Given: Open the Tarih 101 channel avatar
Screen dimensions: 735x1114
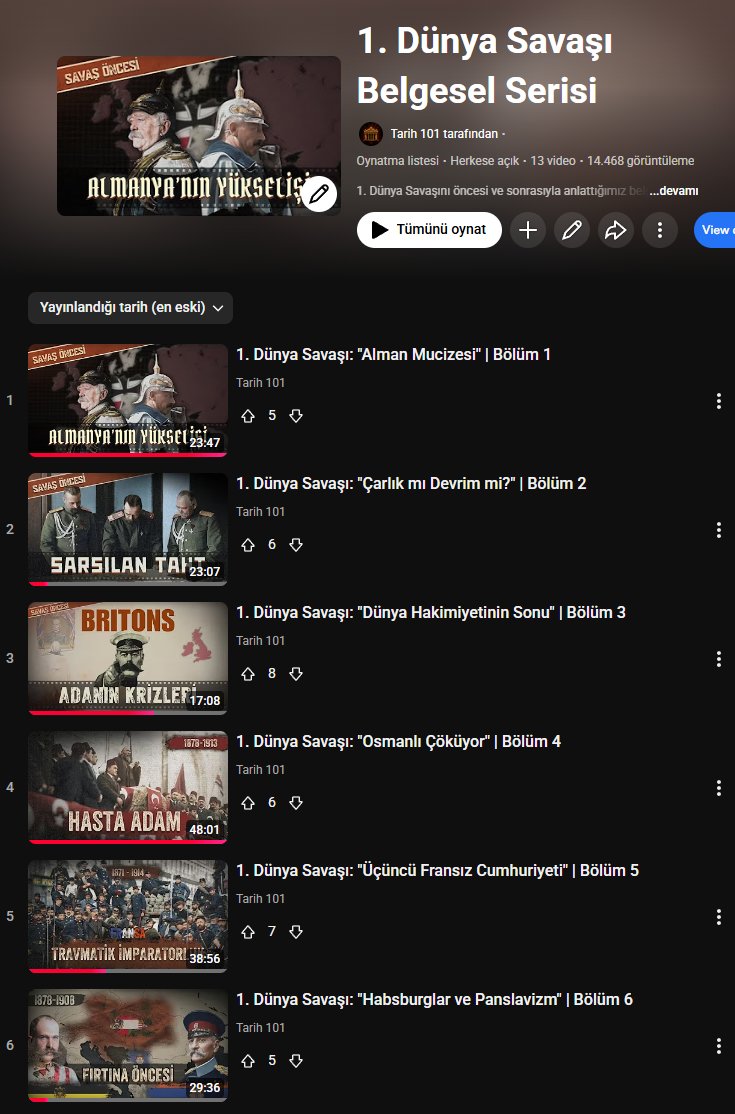Looking at the screenshot, I should [371, 134].
